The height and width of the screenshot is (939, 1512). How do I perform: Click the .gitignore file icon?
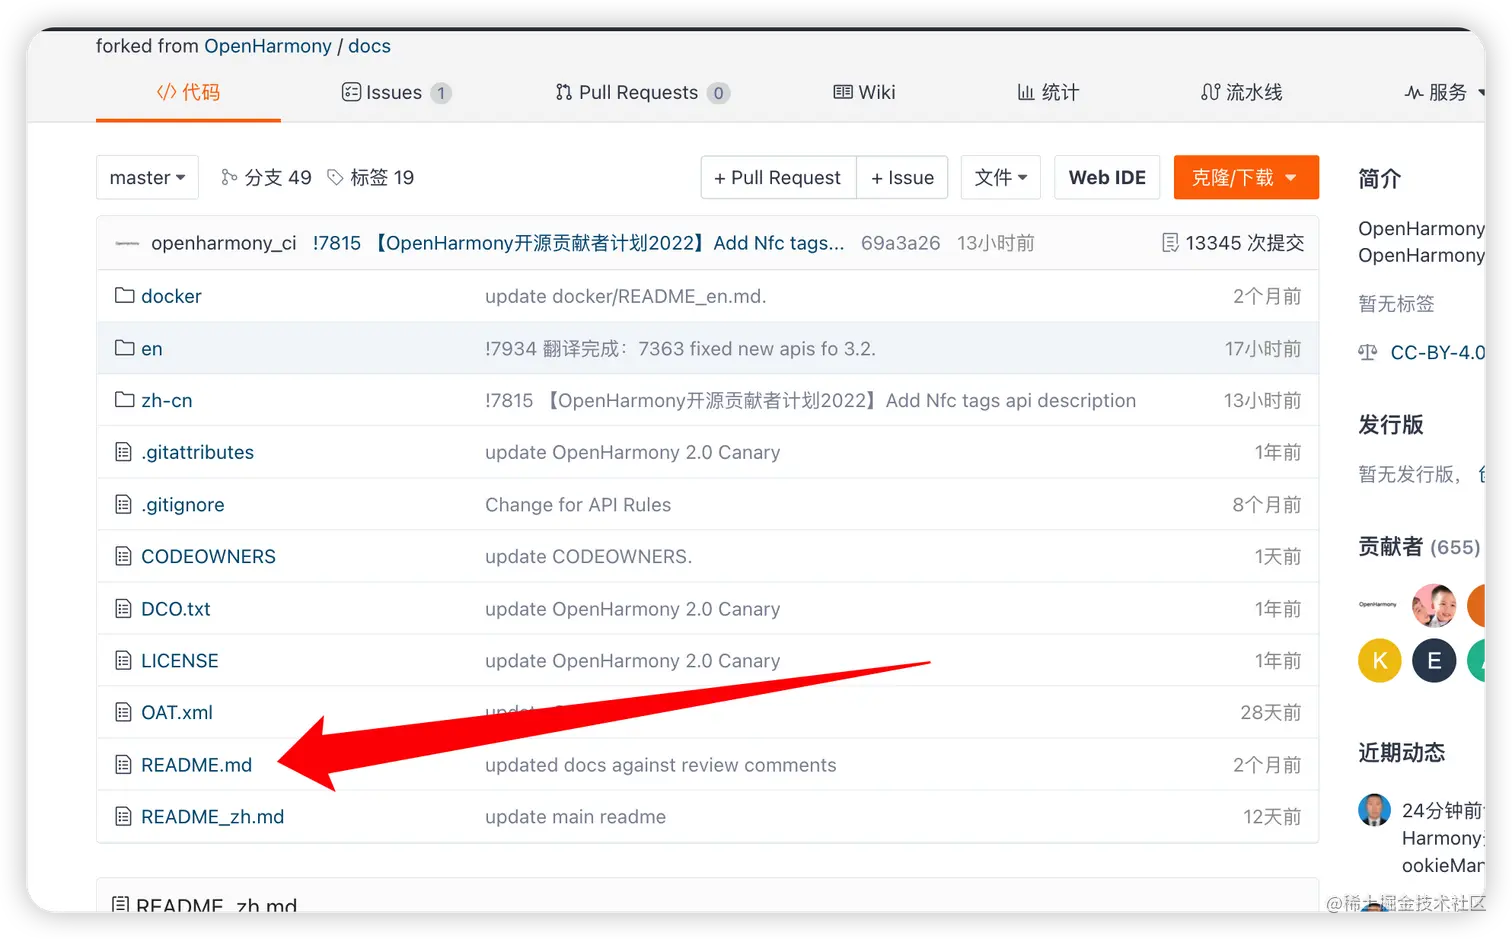pos(123,504)
